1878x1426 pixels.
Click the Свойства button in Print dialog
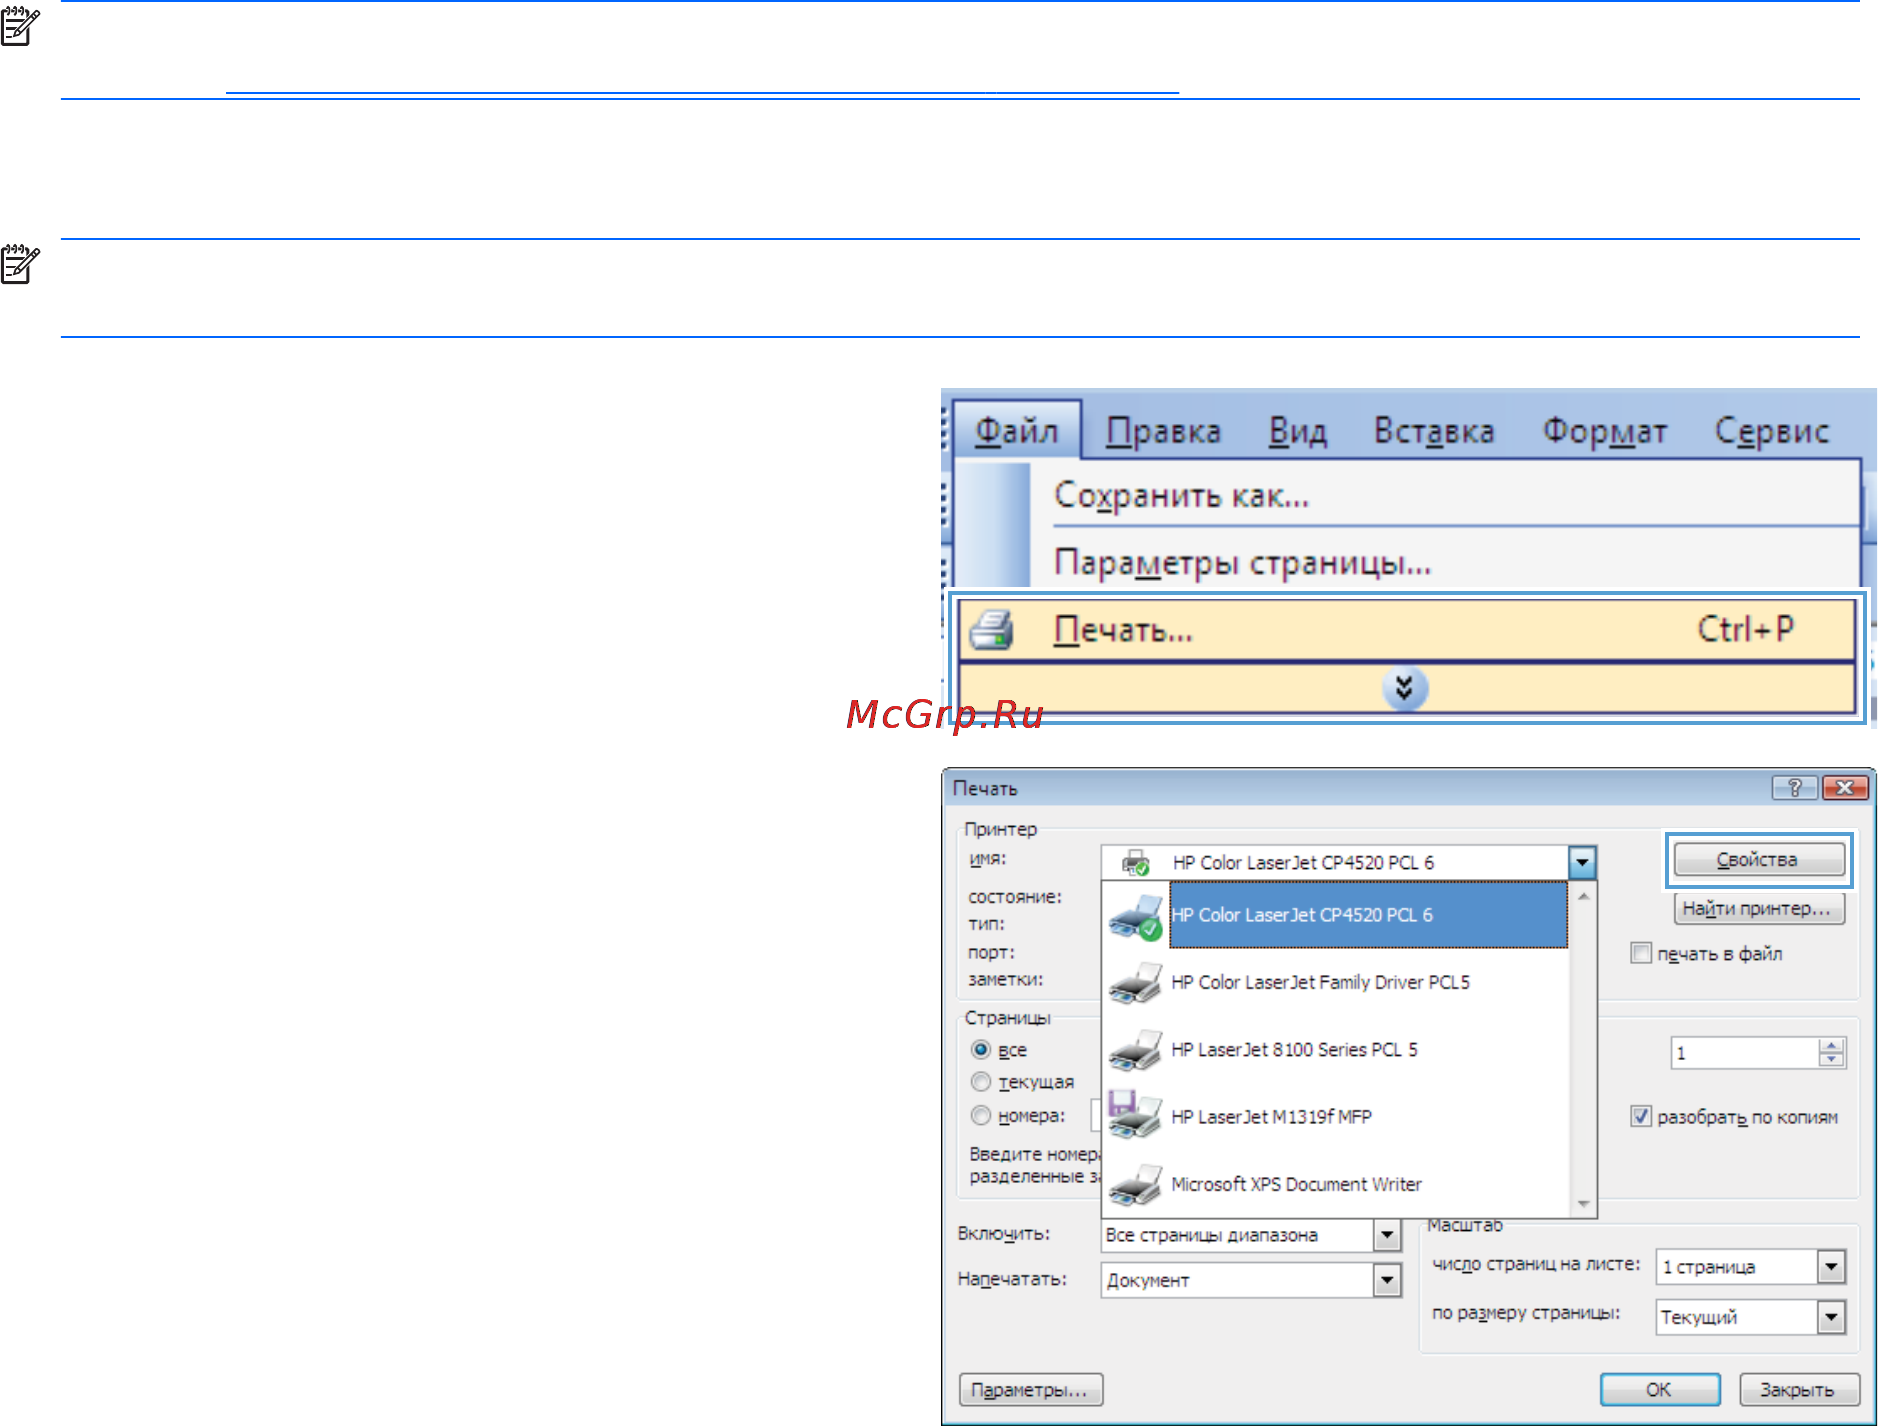click(1759, 859)
